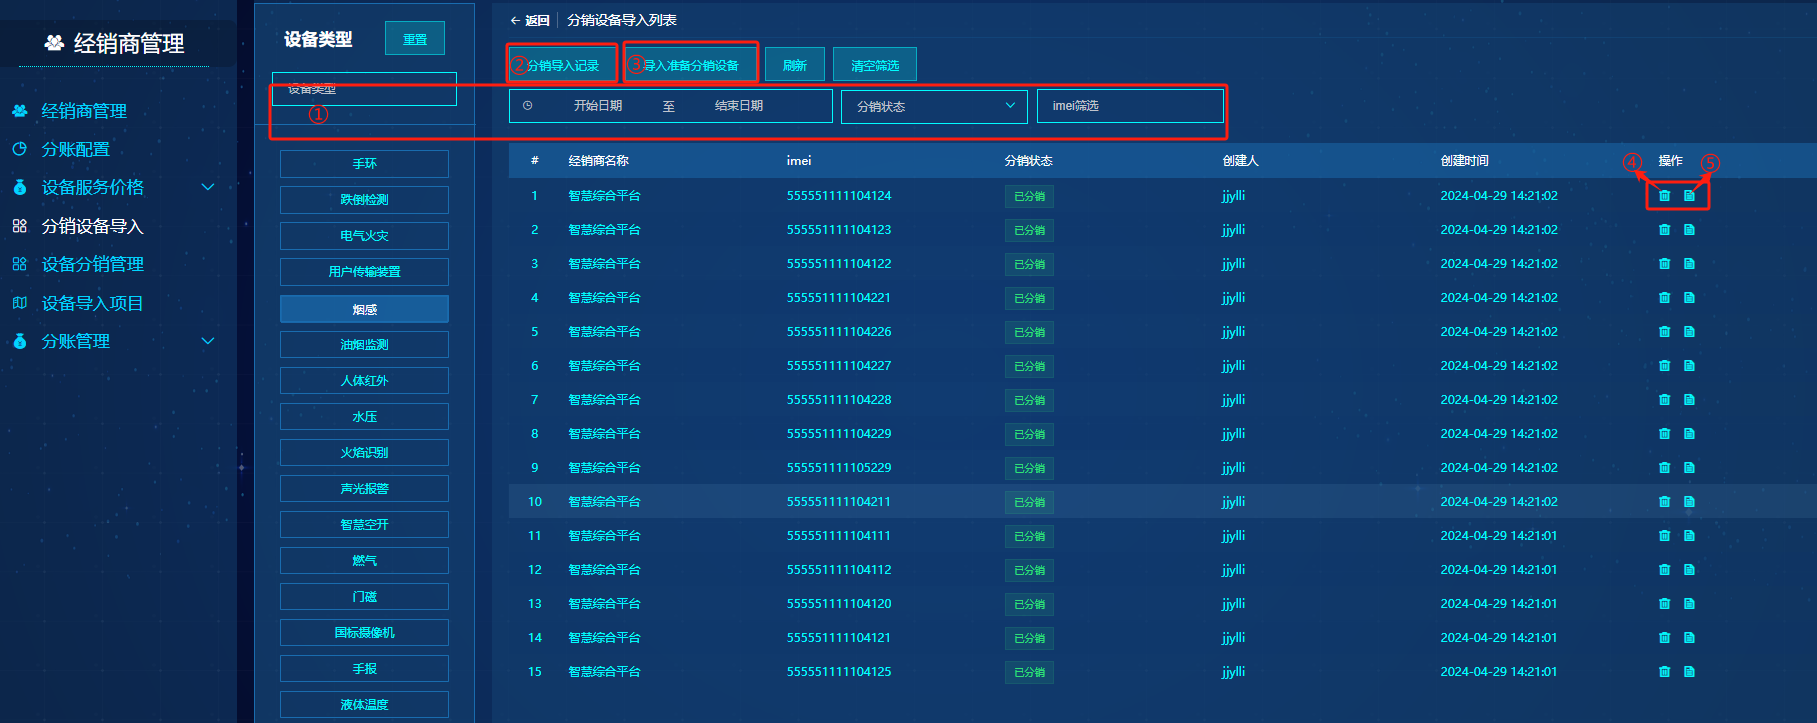
Task: Delete row 15 device ending 104125
Action: [x=1664, y=672]
